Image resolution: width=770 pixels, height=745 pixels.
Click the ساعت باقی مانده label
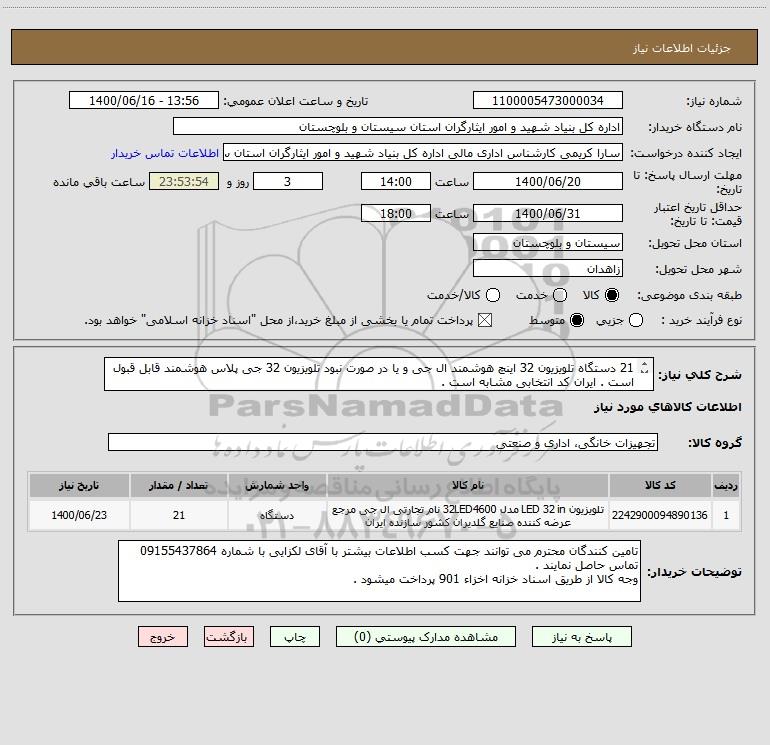click(x=99, y=182)
